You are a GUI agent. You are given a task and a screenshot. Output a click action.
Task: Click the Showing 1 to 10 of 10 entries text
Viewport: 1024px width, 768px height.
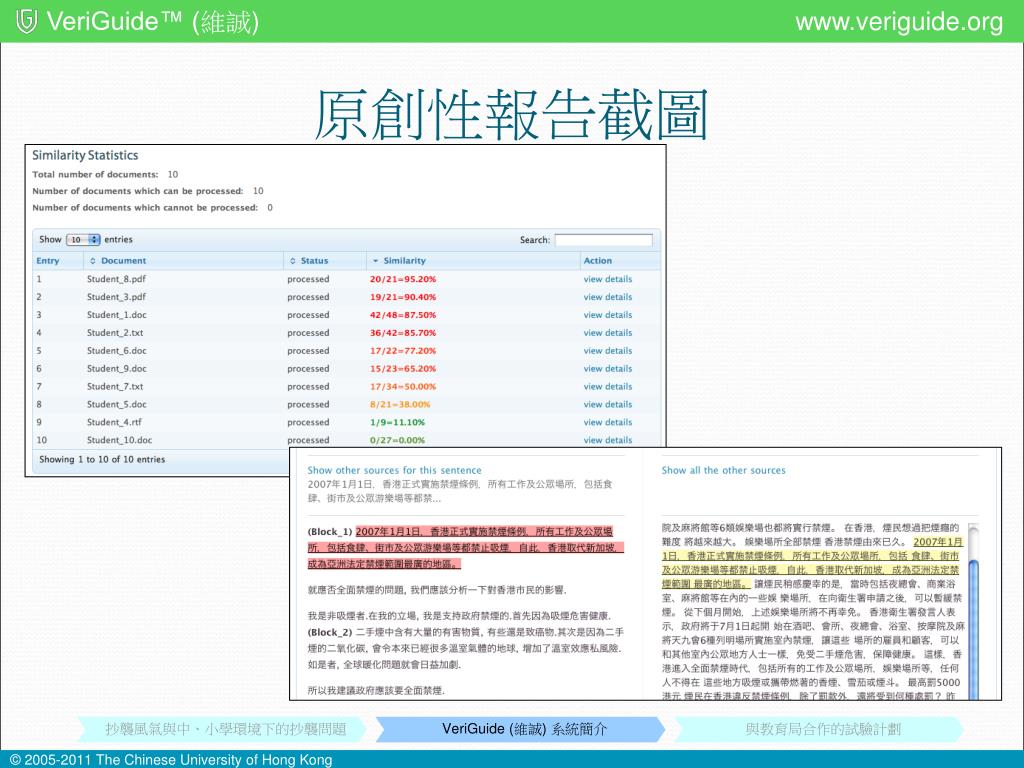(x=102, y=459)
